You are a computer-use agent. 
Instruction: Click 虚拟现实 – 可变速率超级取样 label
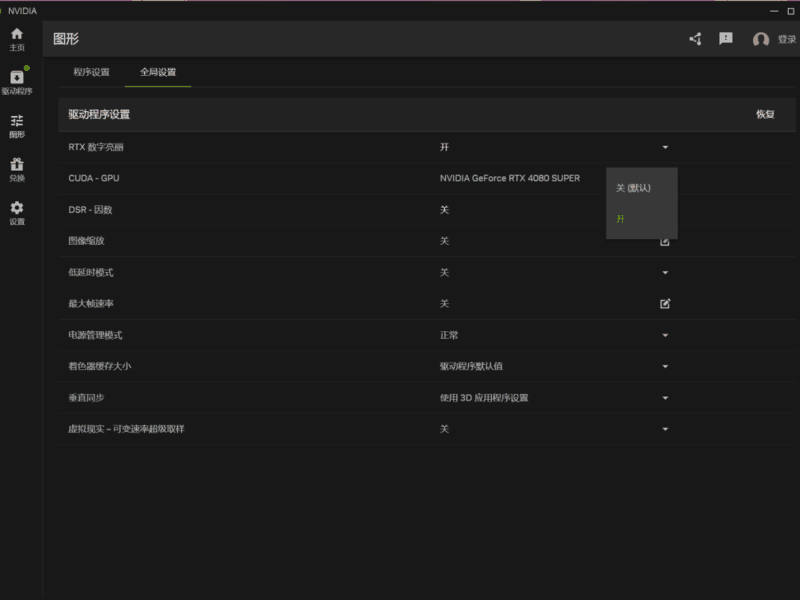127,429
